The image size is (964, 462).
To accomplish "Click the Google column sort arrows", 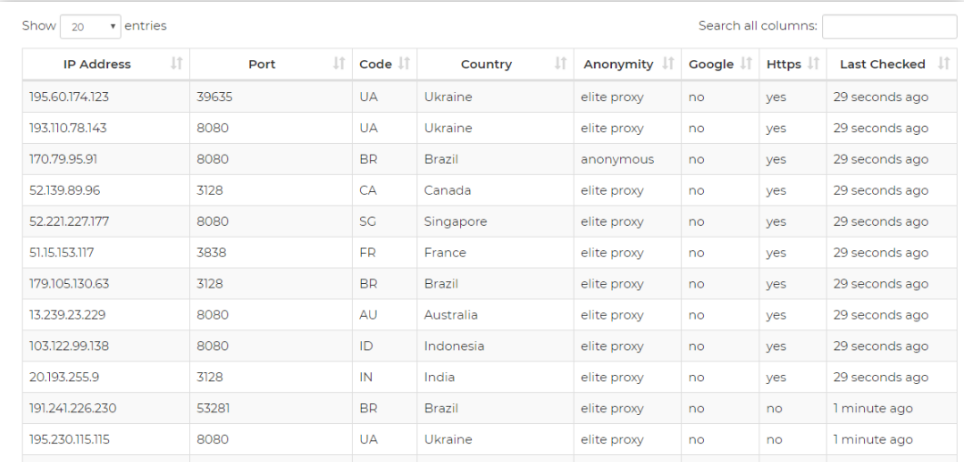I will [x=746, y=63].
